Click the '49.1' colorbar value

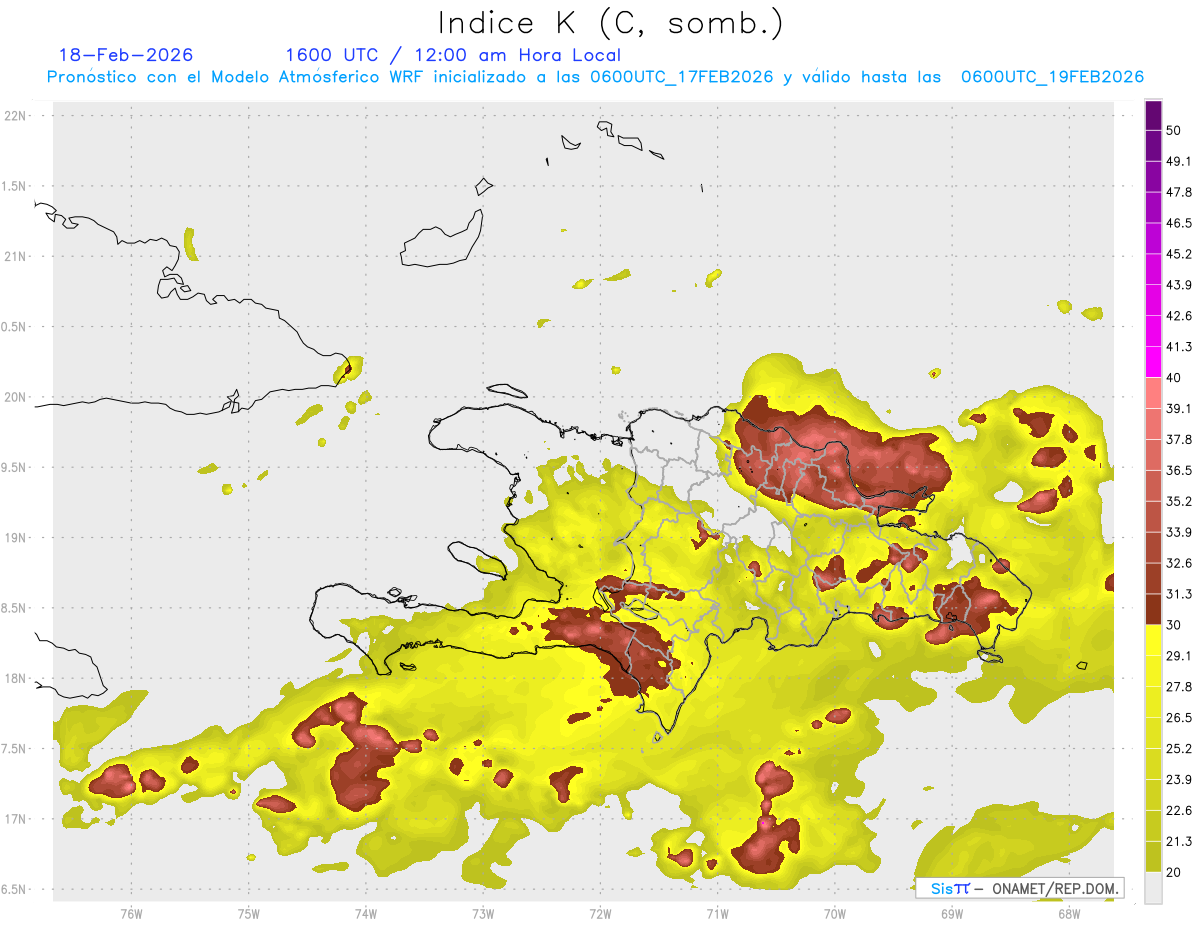click(1179, 161)
